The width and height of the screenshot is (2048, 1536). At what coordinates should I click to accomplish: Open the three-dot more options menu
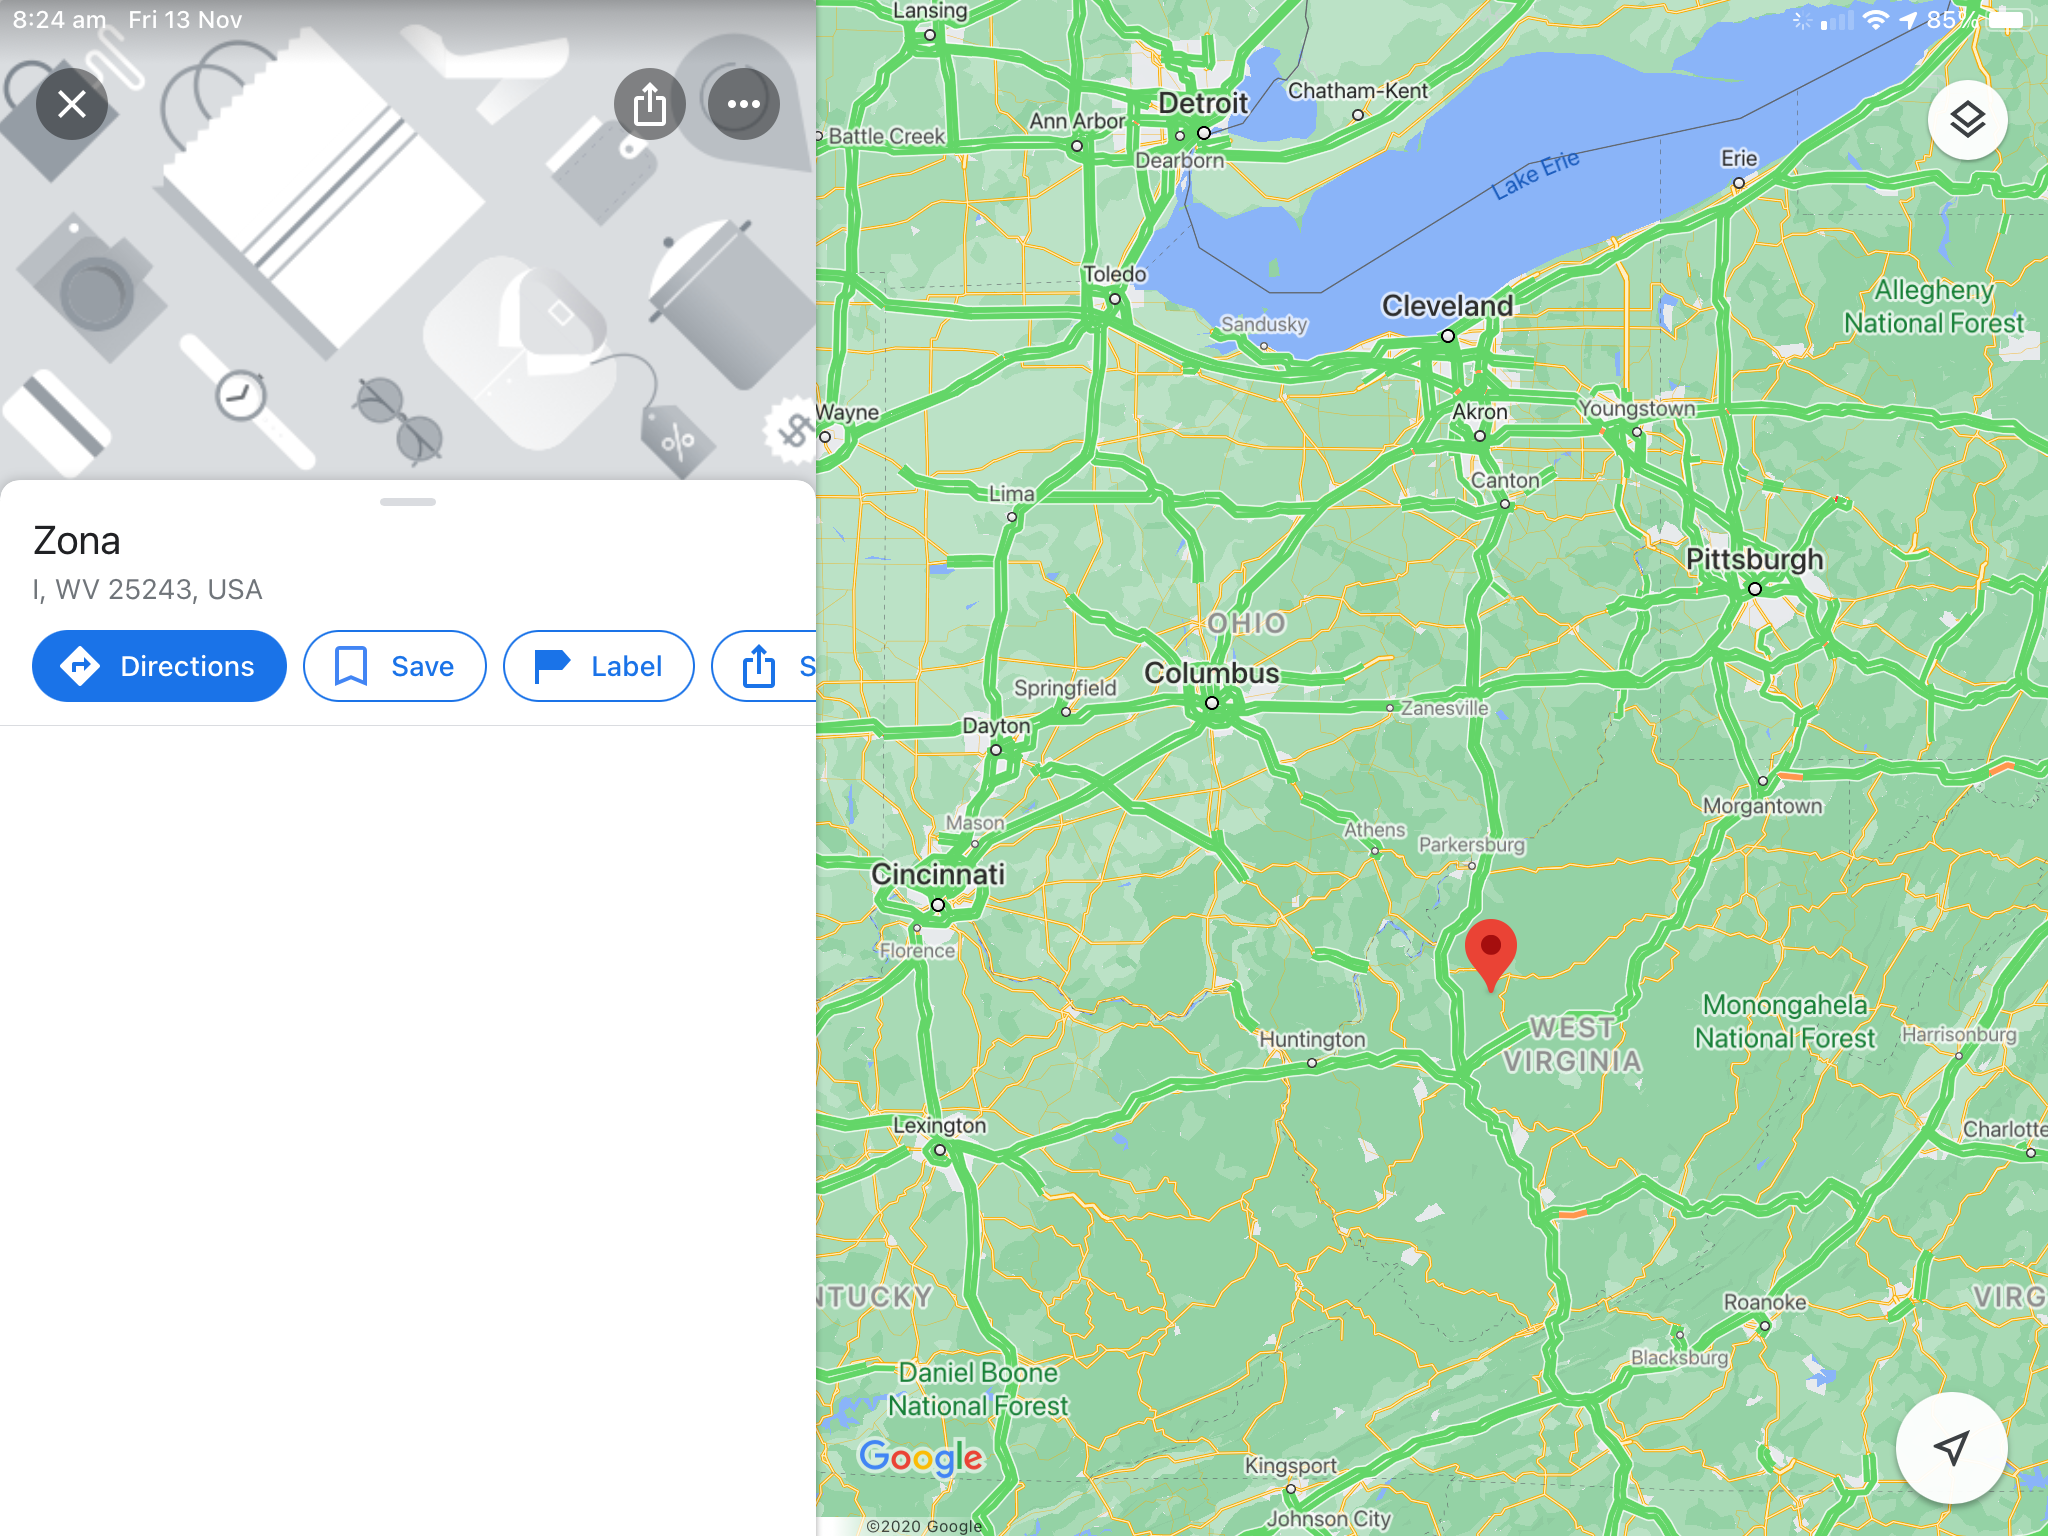(743, 104)
